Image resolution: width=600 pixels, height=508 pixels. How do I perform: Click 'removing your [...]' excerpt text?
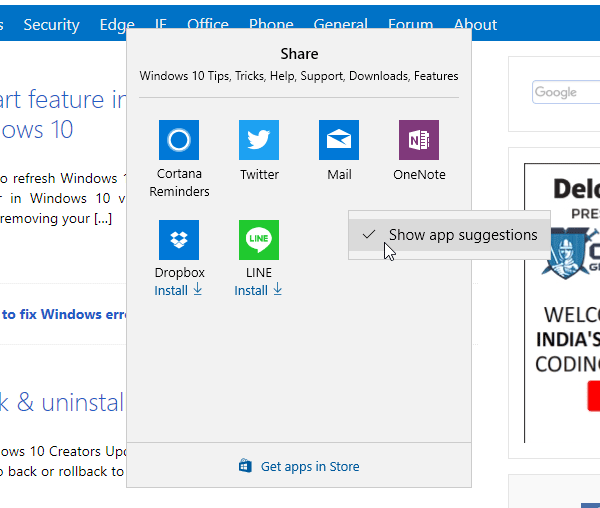(56, 218)
